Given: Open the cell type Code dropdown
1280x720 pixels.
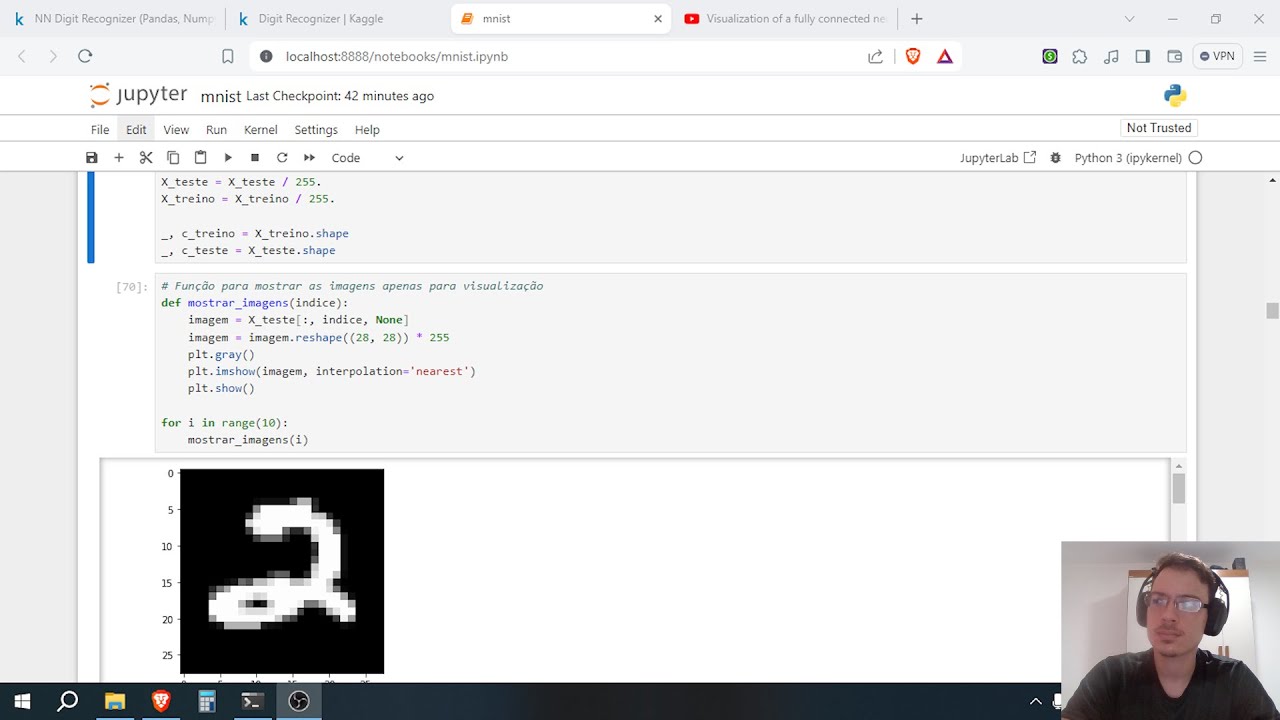Looking at the screenshot, I should tap(367, 158).
